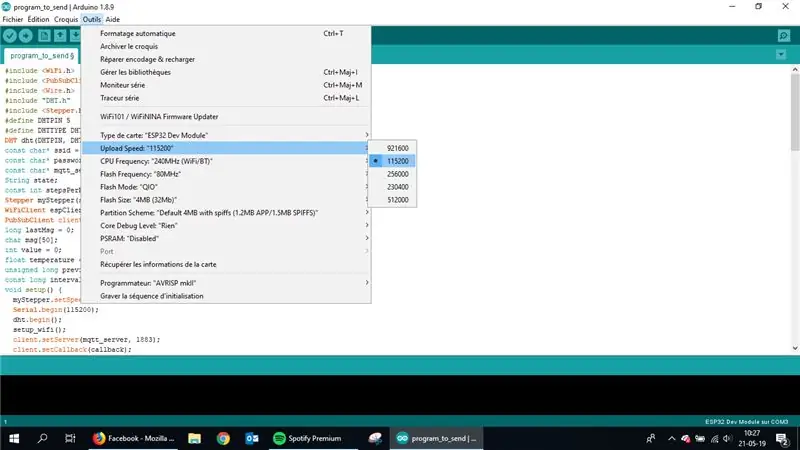Open the Windows Start menu

[14, 438]
